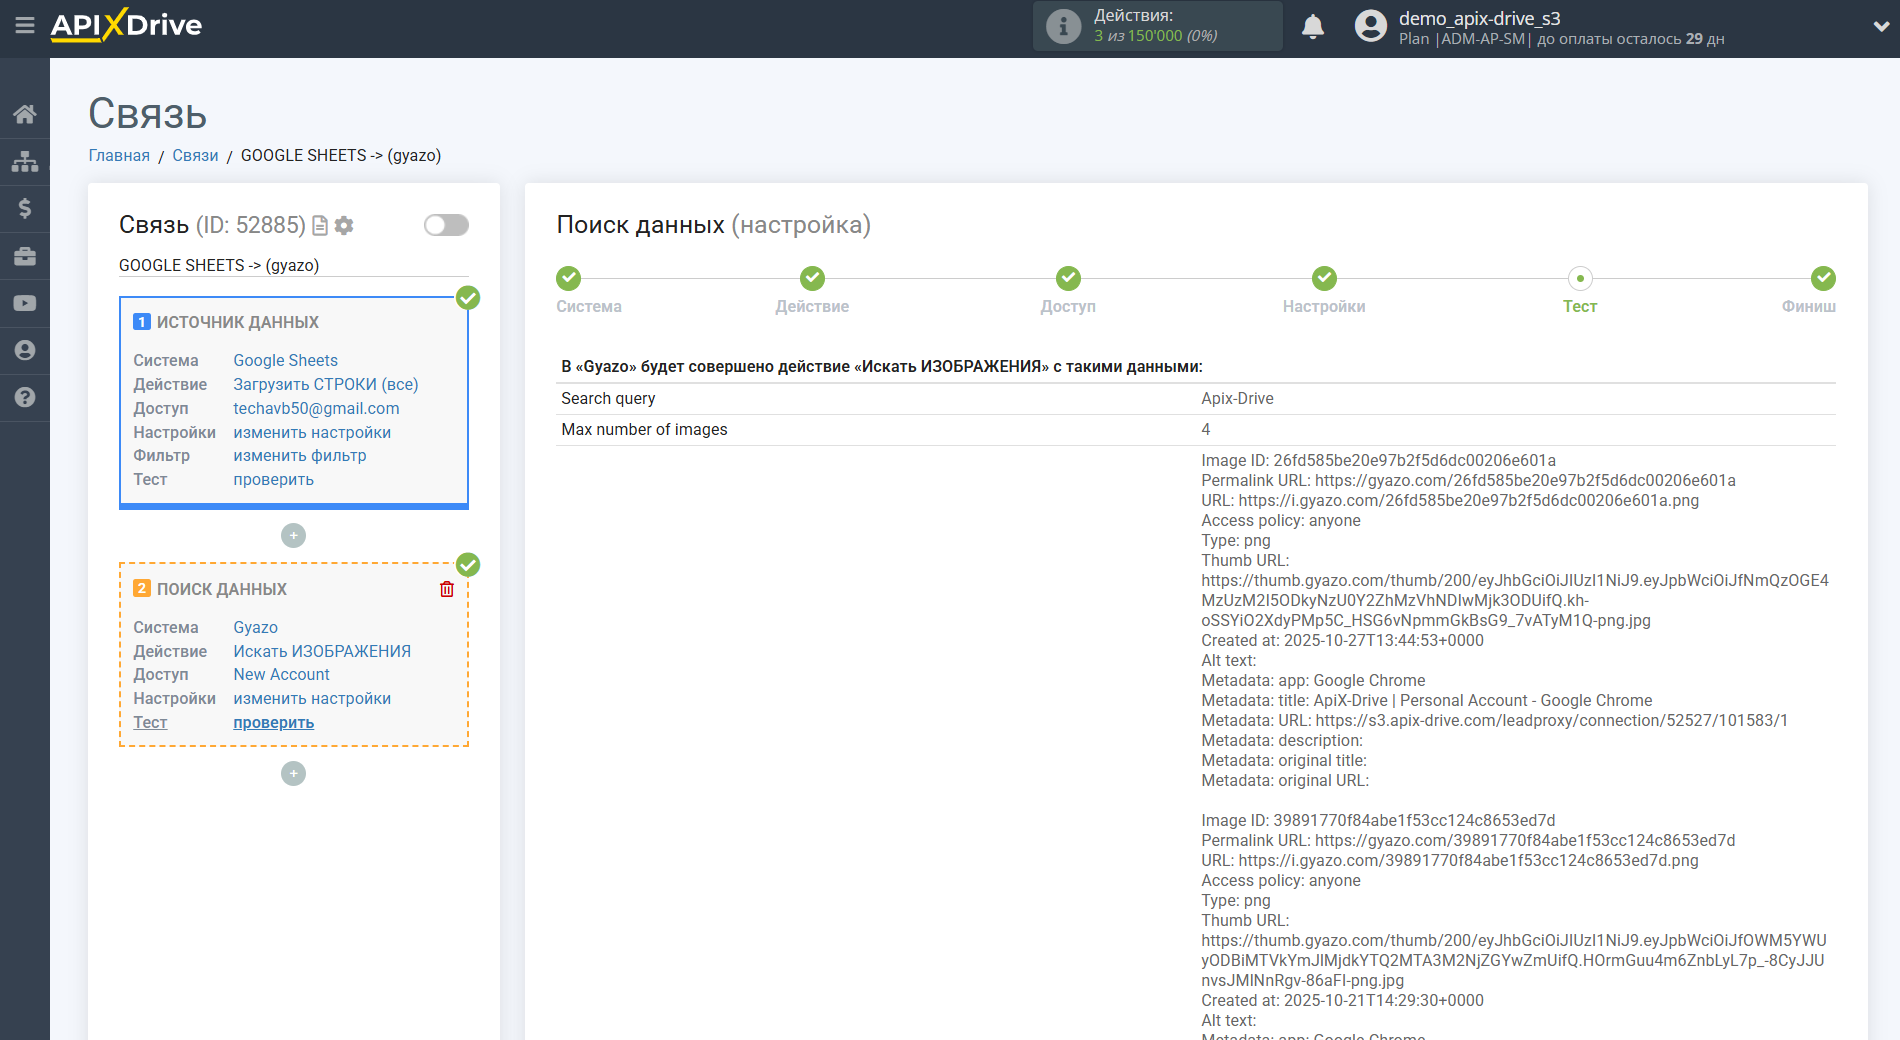Open the billing dollar sidebar icon
The height and width of the screenshot is (1040, 1900).
[x=25, y=208]
